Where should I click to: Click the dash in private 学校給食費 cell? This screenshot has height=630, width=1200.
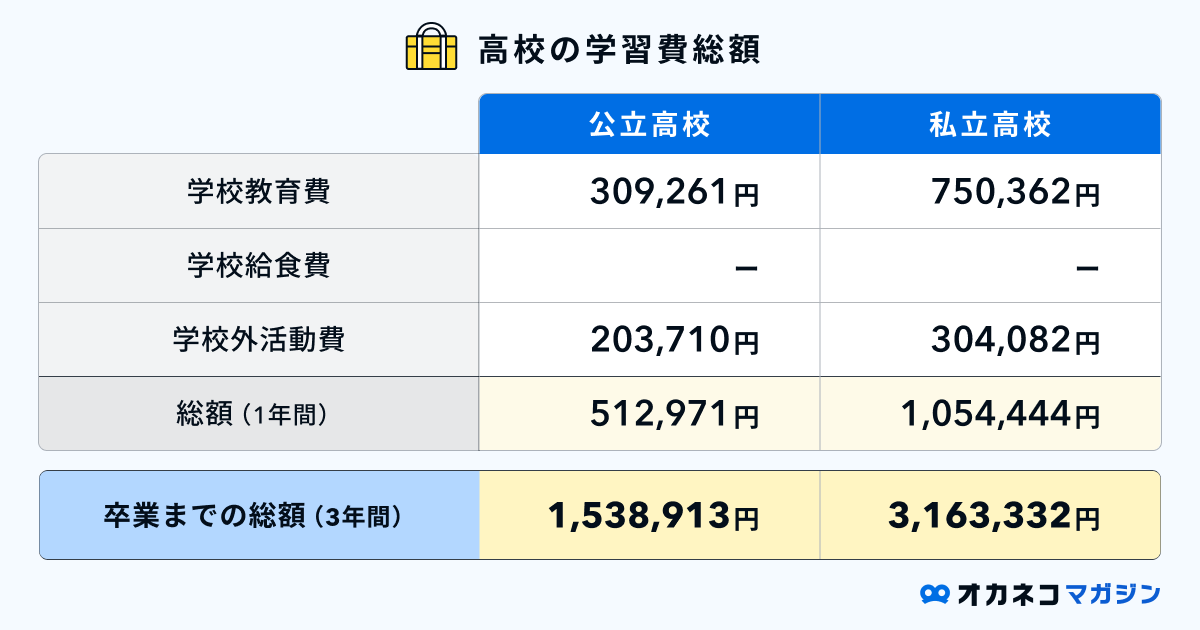pyautogui.click(x=1087, y=267)
